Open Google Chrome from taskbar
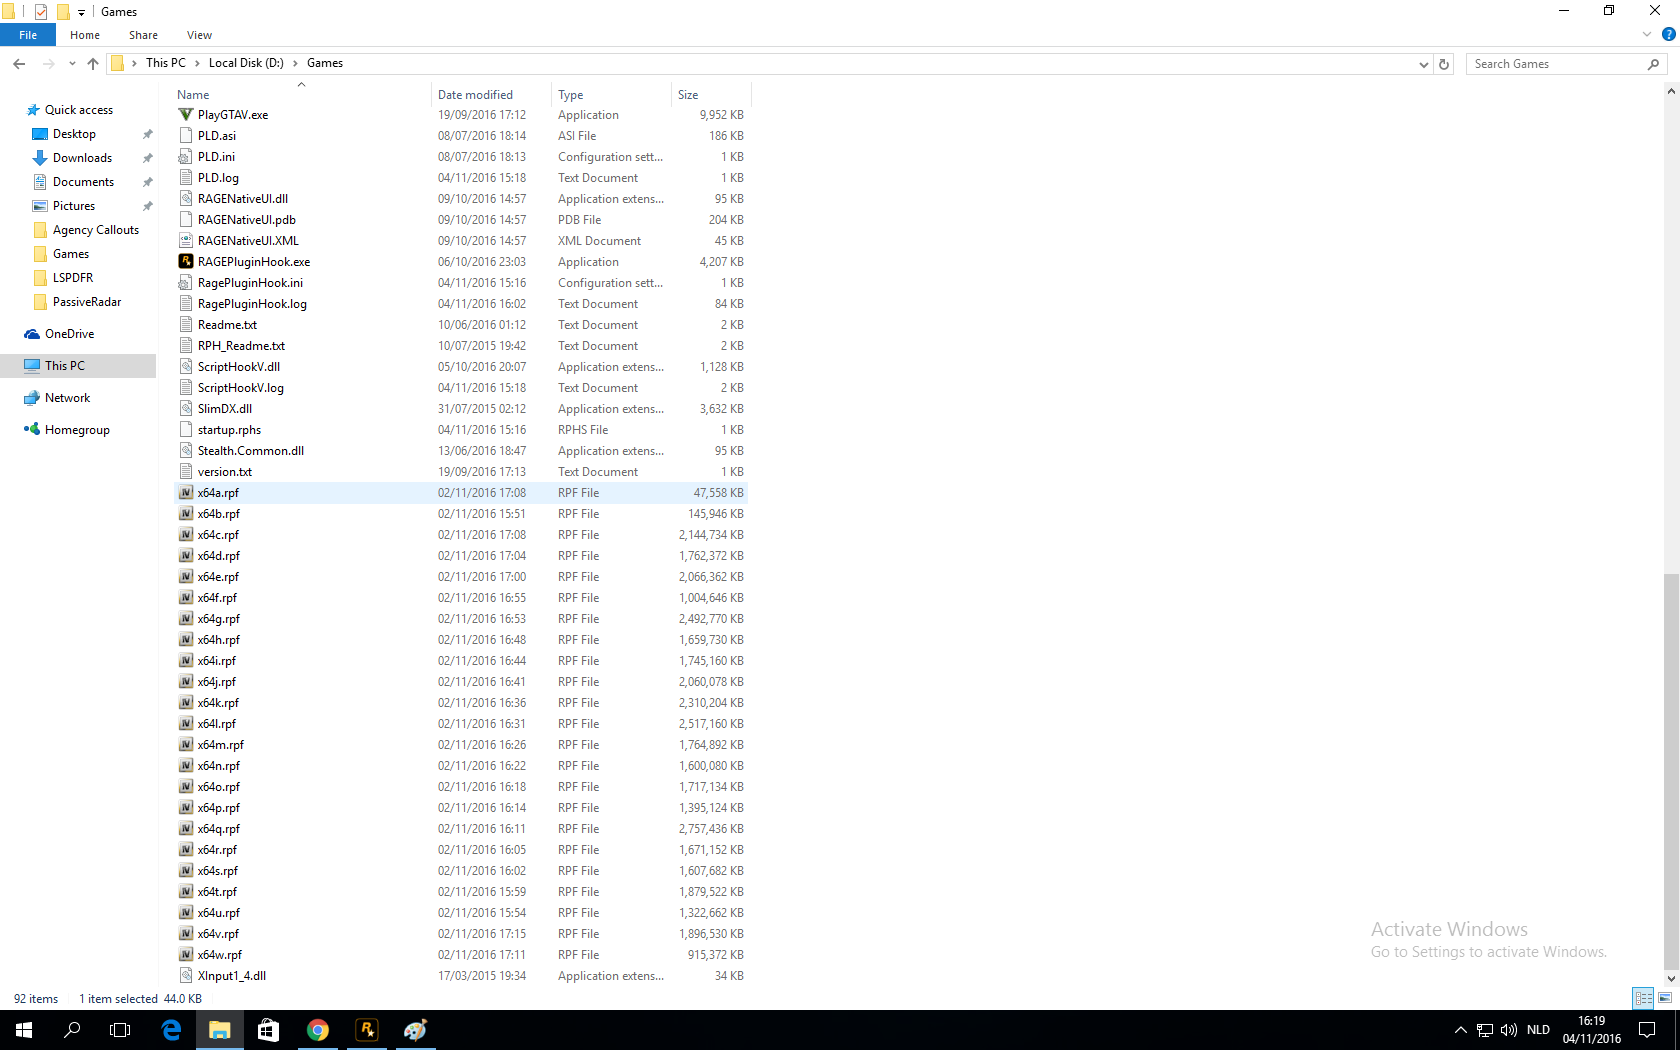The width and height of the screenshot is (1680, 1050). pyautogui.click(x=318, y=1030)
